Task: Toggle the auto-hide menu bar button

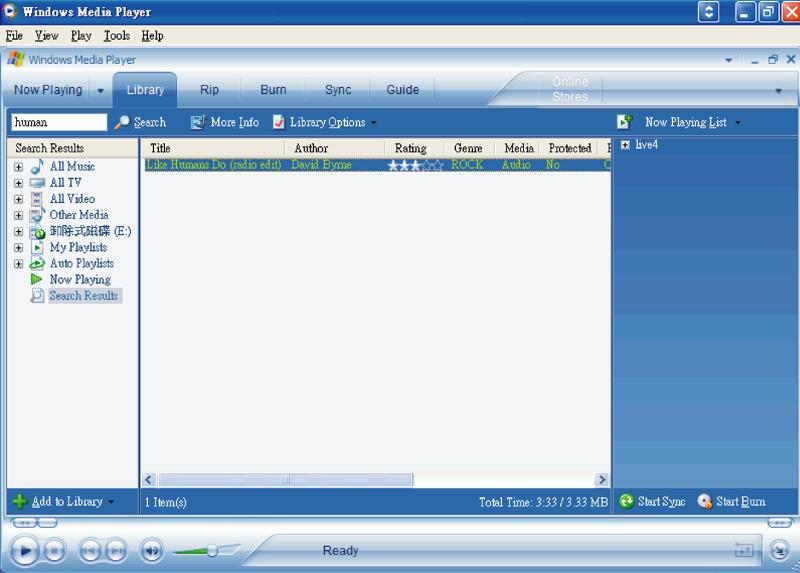Action: tap(709, 12)
